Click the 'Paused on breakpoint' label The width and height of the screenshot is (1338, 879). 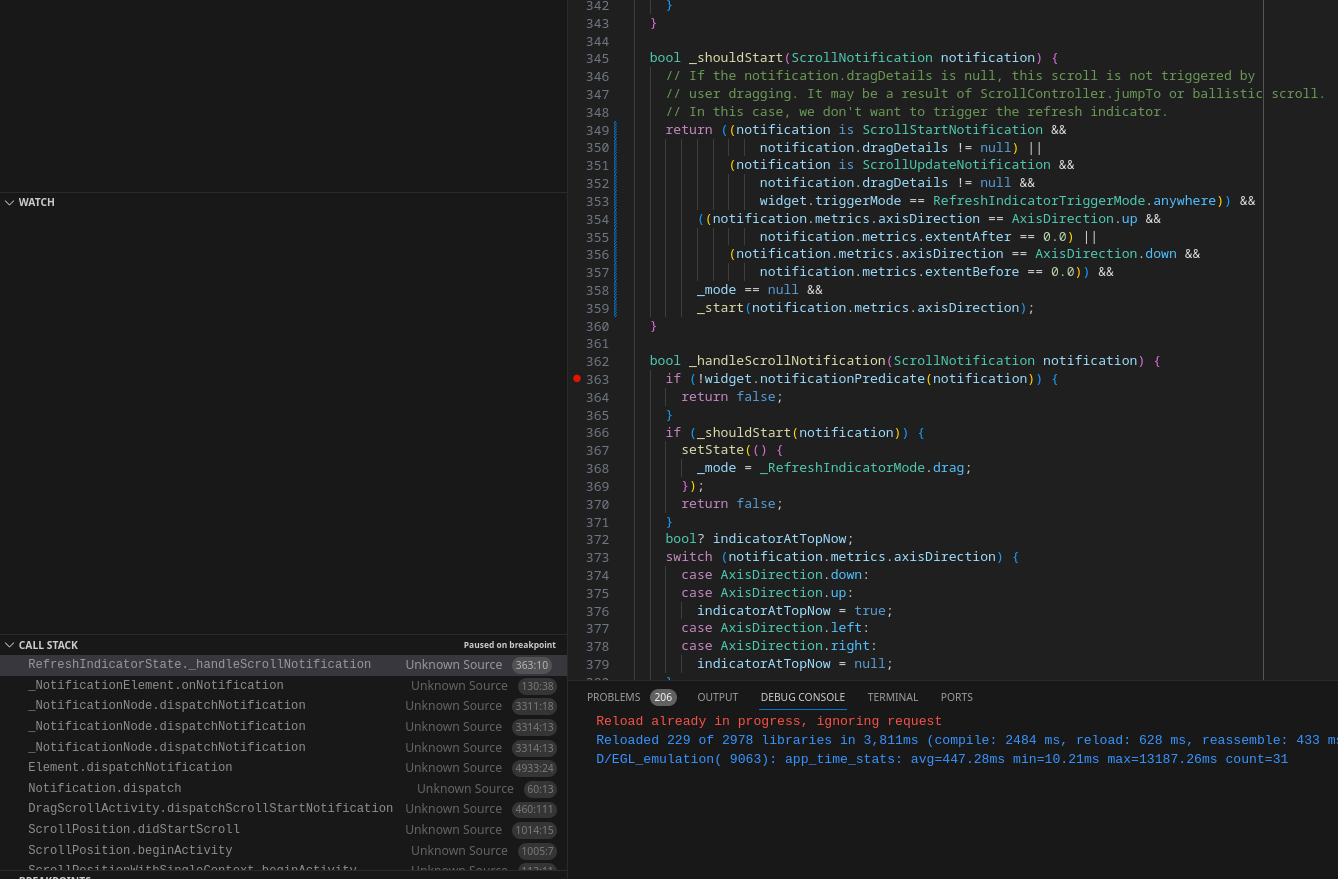click(510, 645)
